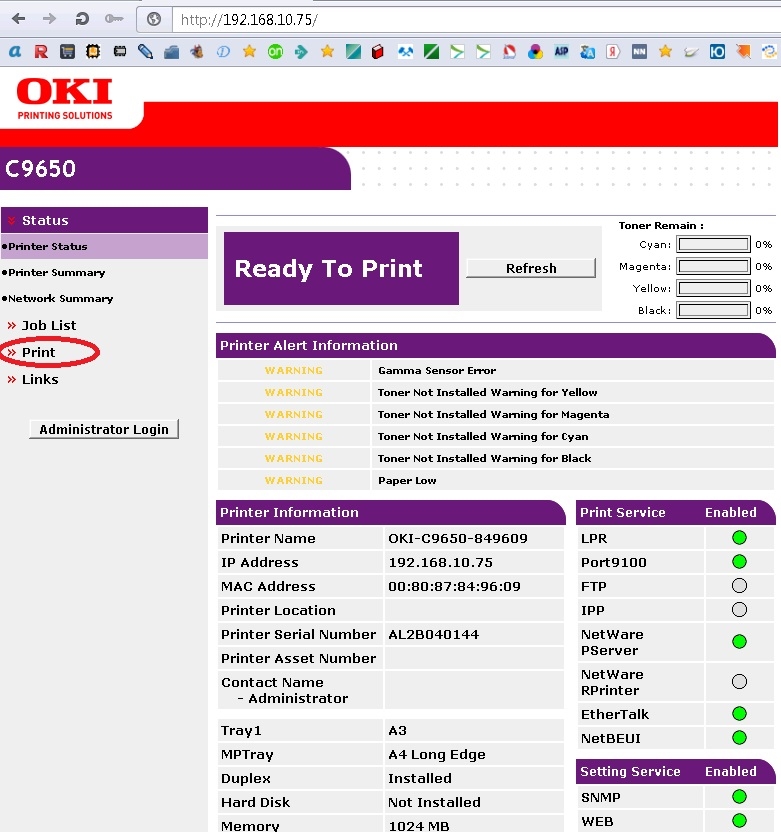Open the teal diagonal square bookmark

353,51
